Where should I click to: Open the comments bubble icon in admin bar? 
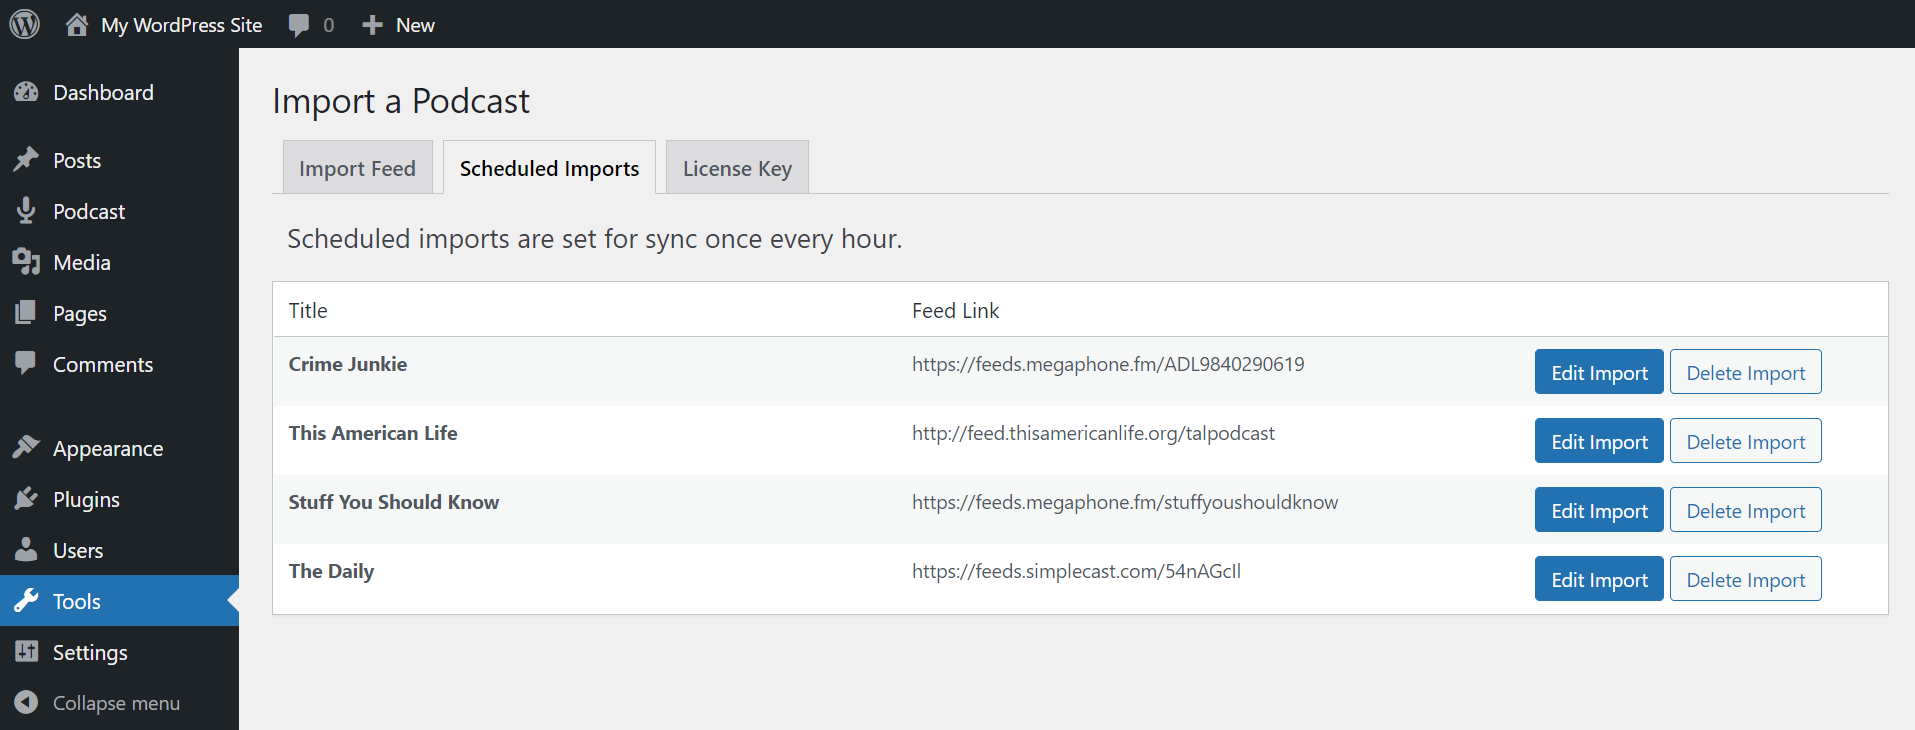(298, 25)
